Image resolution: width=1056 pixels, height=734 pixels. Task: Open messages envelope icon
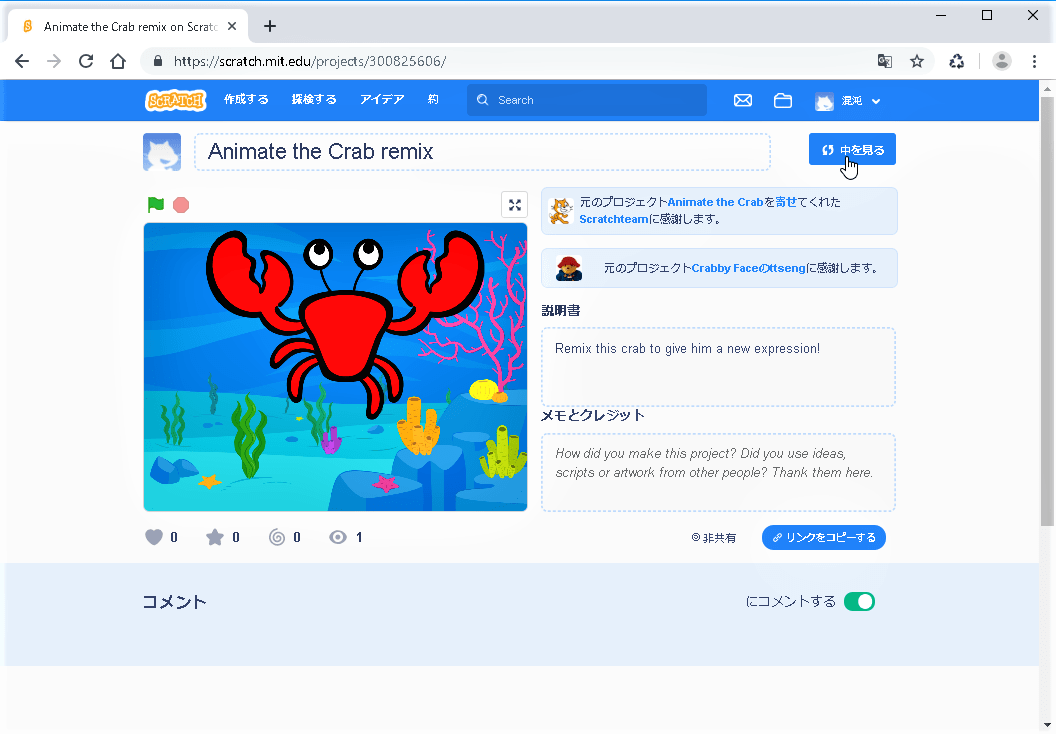[743, 100]
